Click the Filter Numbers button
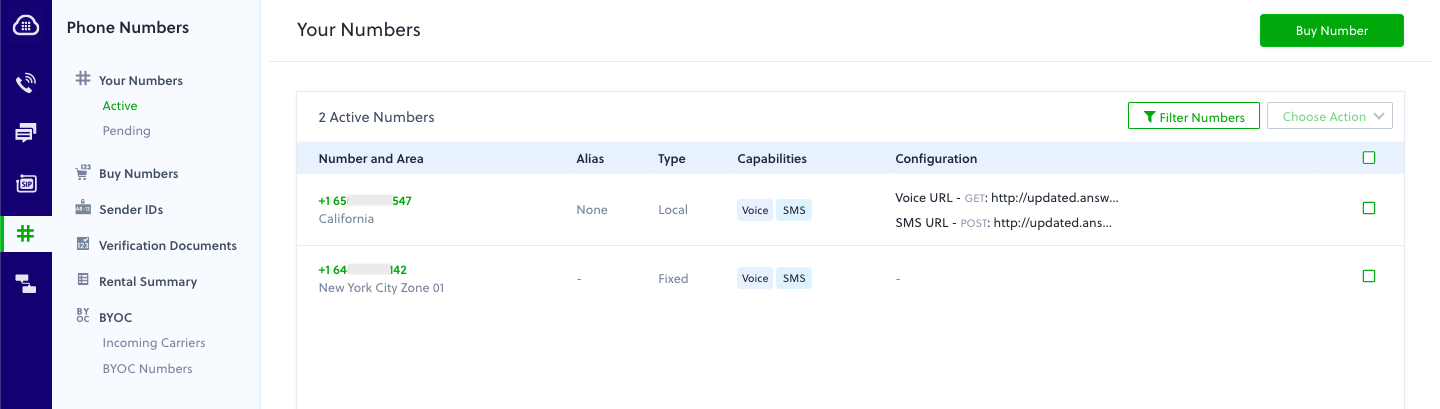Image resolution: width=1440 pixels, height=409 pixels. (1193, 116)
